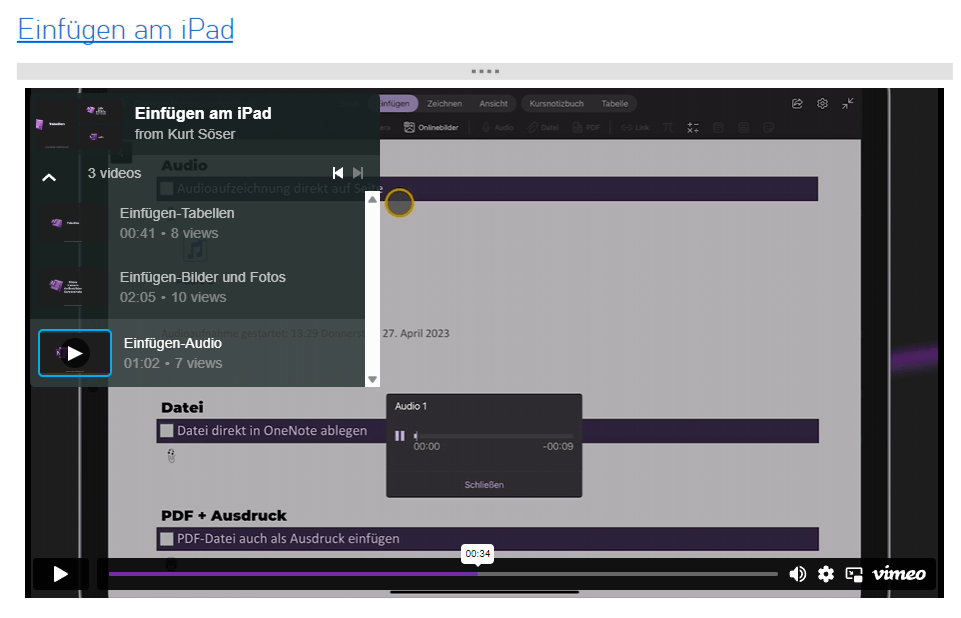Click the '00:34' timestamp tooltip

click(x=477, y=554)
